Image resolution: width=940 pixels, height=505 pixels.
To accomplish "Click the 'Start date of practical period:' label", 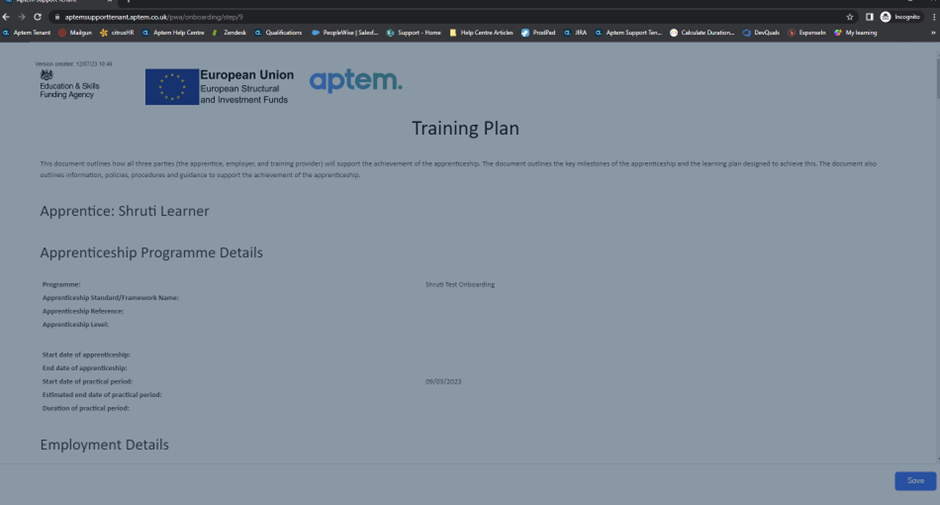I will 88,381.
